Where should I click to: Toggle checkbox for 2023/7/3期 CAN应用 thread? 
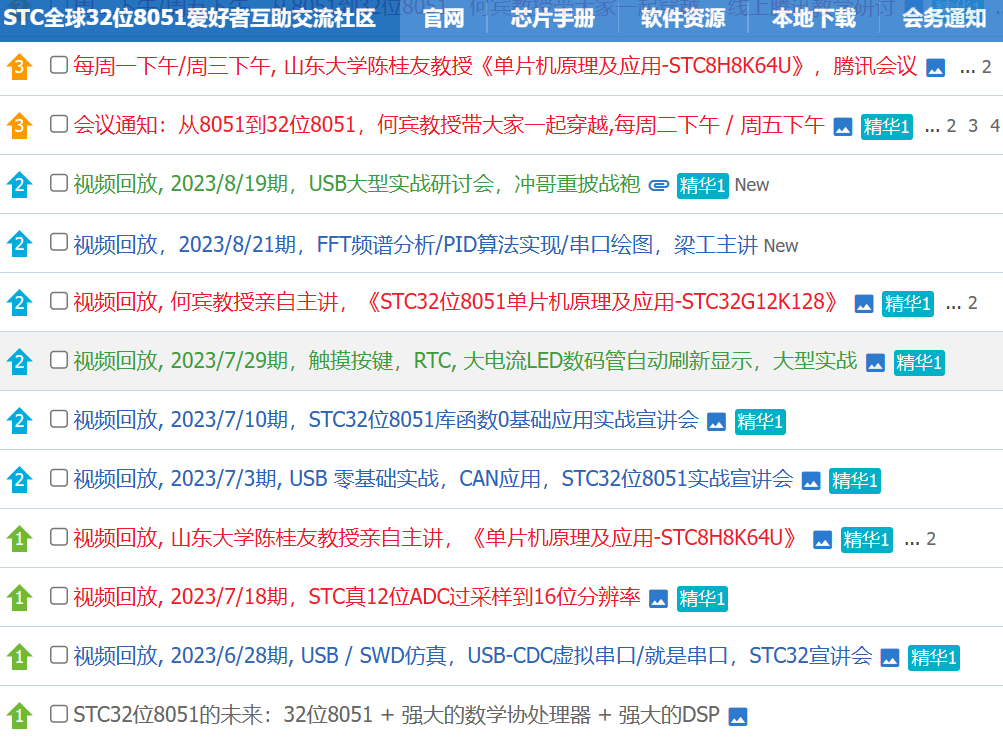[59, 477]
